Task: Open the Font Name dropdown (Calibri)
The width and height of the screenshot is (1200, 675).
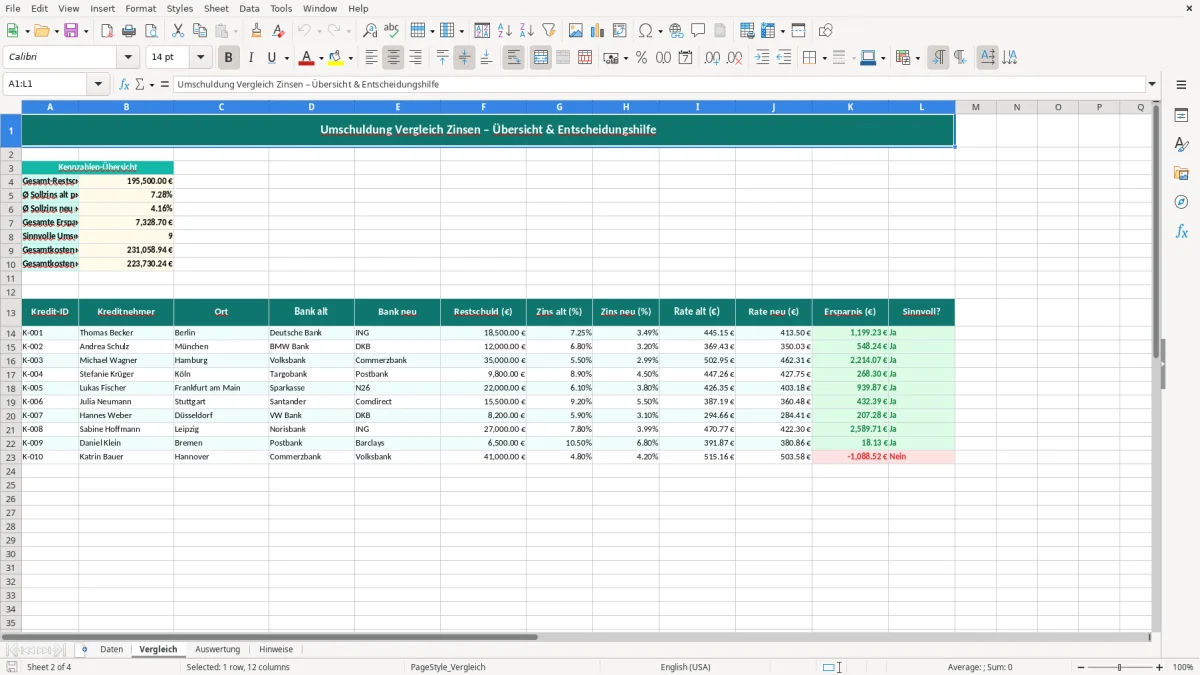Action: [128, 58]
